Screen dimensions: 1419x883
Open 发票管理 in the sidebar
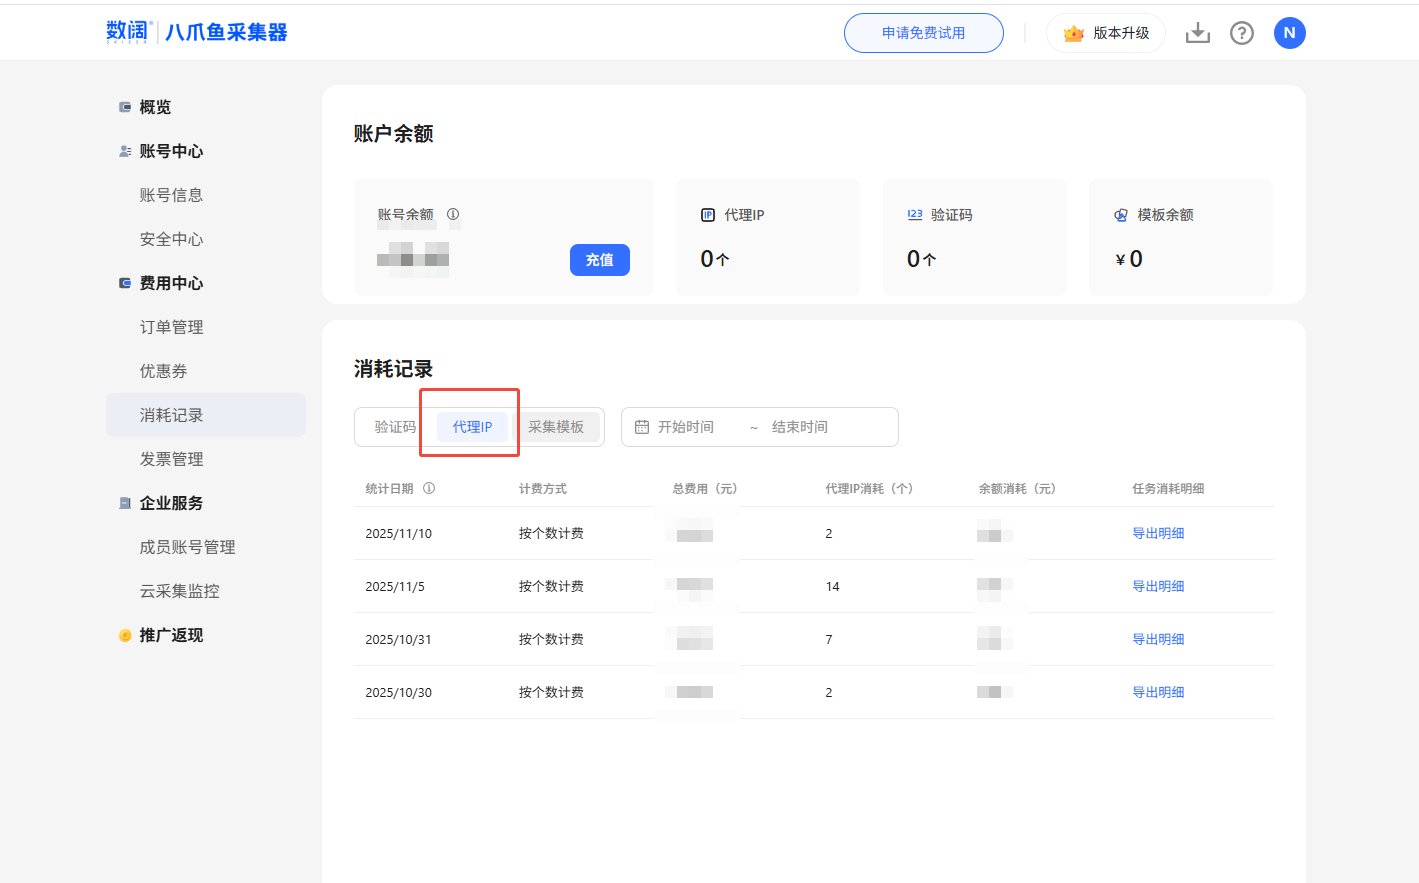[x=171, y=459]
